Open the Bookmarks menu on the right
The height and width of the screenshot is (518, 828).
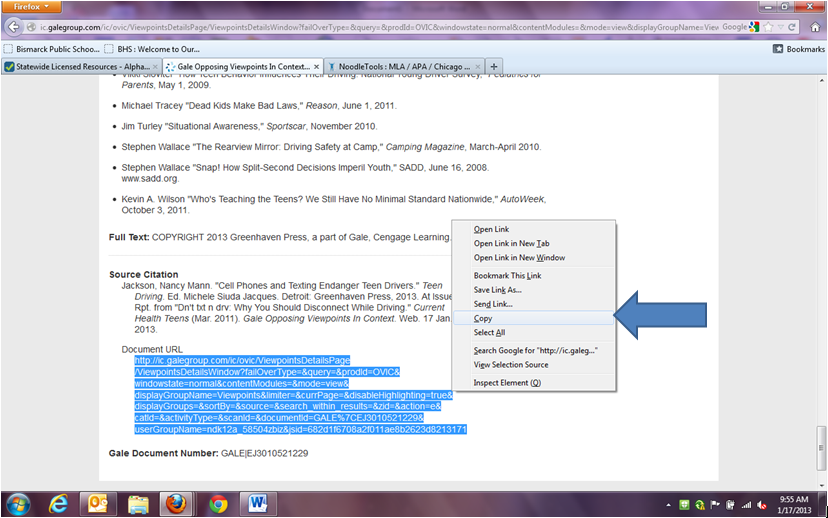click(798, 48)
